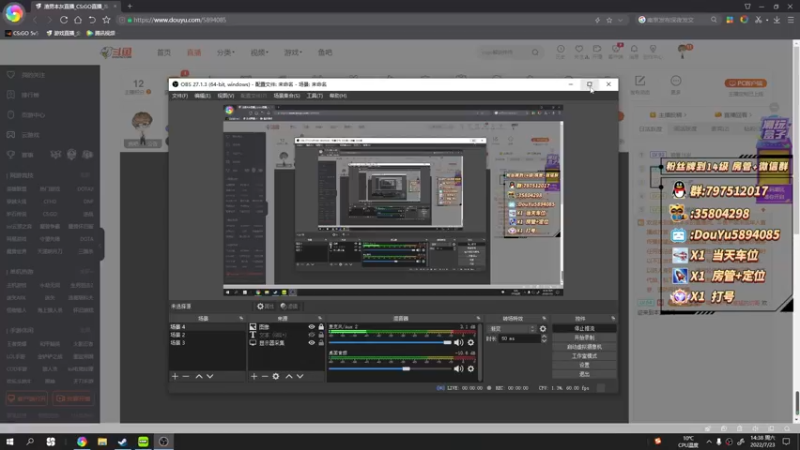The height and width of the screenshot is (450, 800).
Task: Adjust the 桌面音频 volume slider
Action: [x=390, y=368]
